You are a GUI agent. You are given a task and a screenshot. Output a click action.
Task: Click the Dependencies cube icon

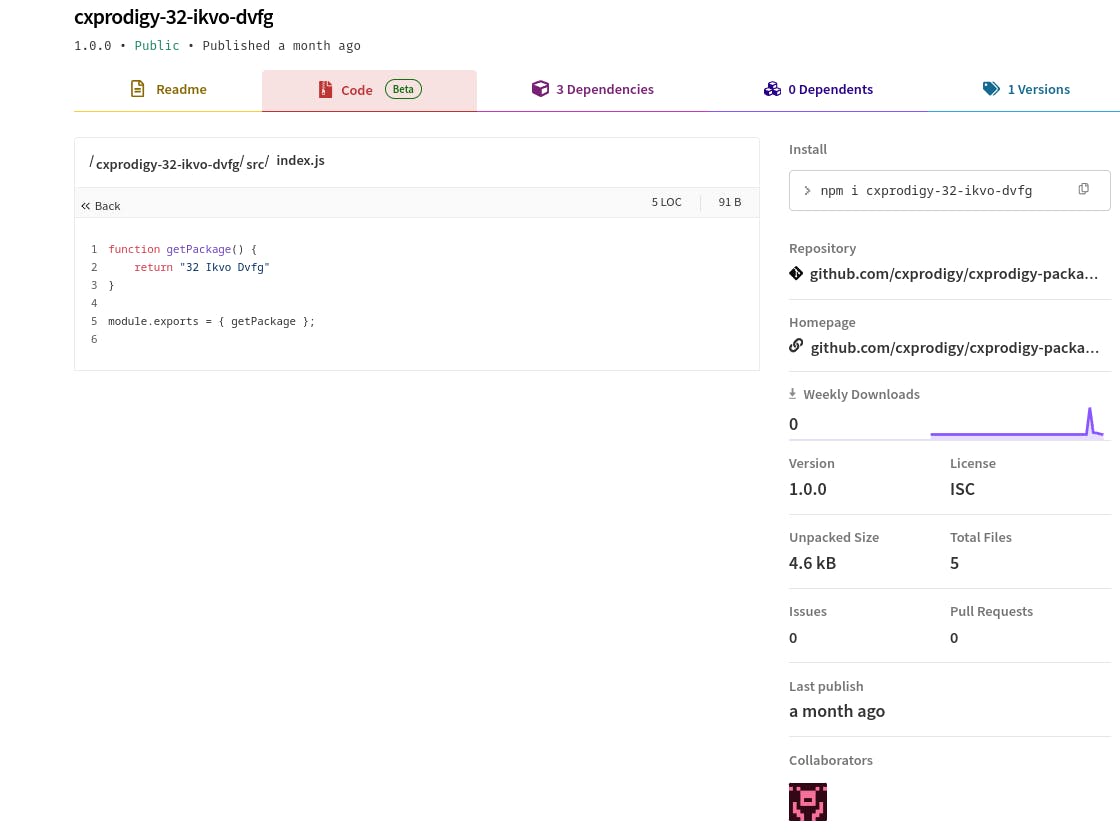[540, 89]
